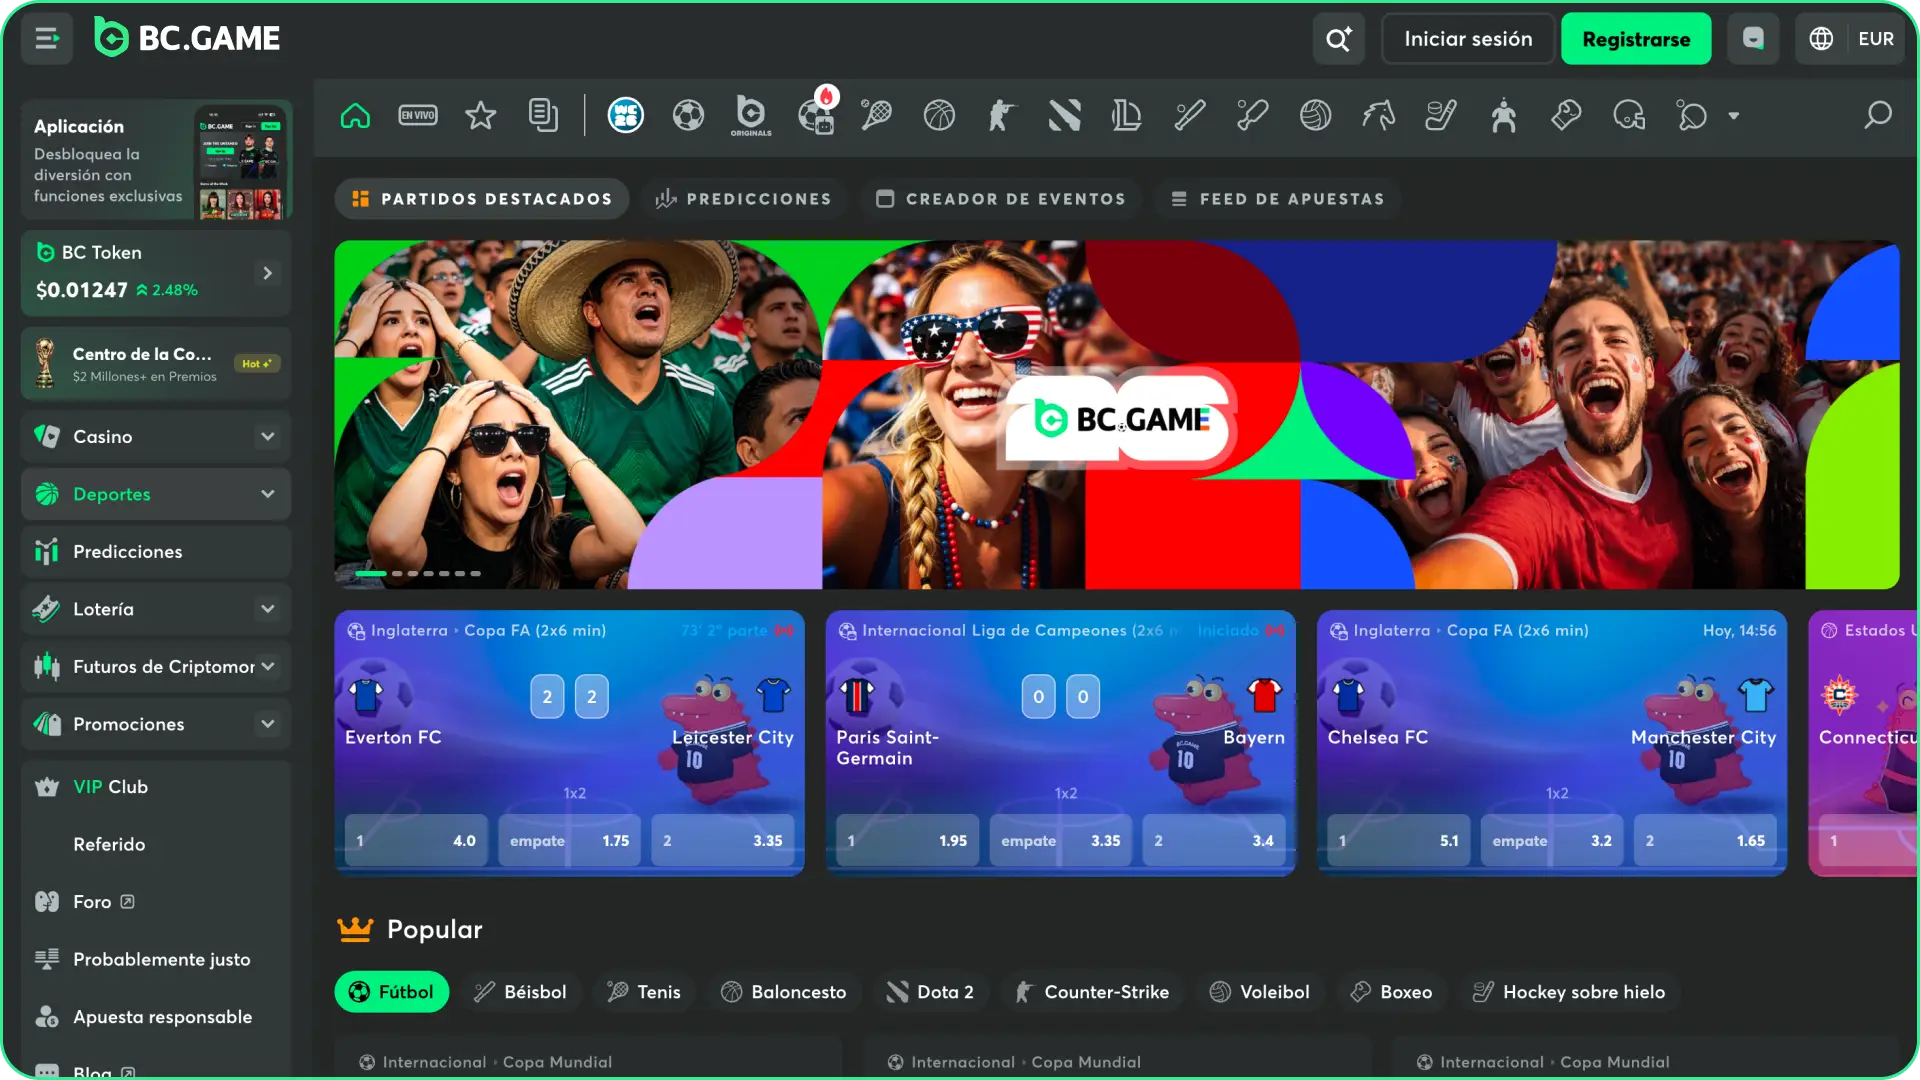Select the Counter-Strike soldier icon
This screenshot has height=1080, width=1920.
[x=1001, y=116]
